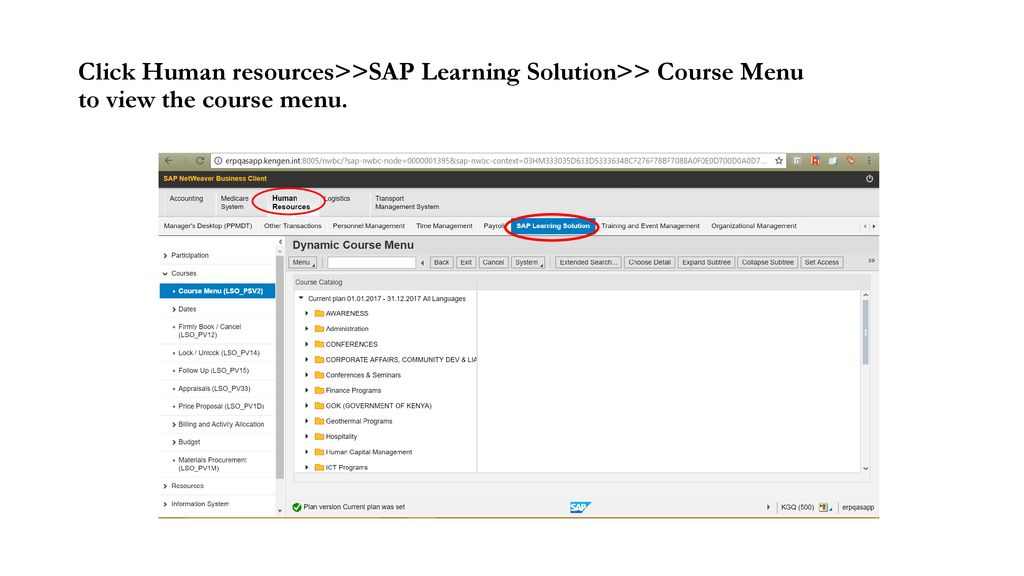Click the site info icon in the address bar
The height and width of the screenshot is (576, 1024).
tap(218, 161)
